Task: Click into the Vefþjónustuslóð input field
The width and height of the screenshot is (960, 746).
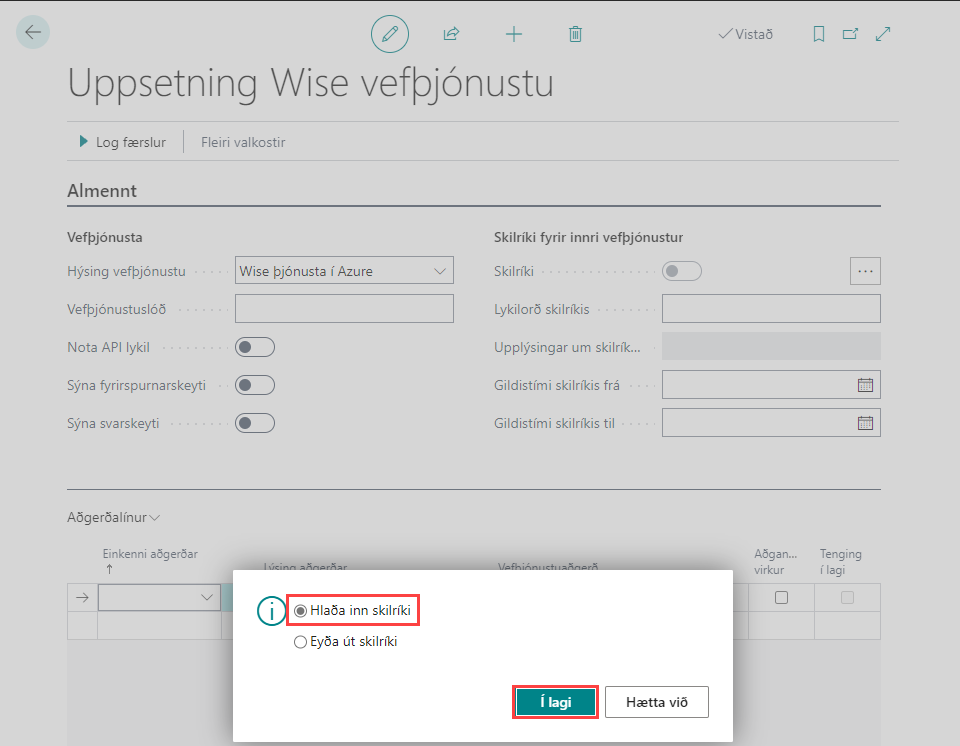Action: (x=343, y=309)
